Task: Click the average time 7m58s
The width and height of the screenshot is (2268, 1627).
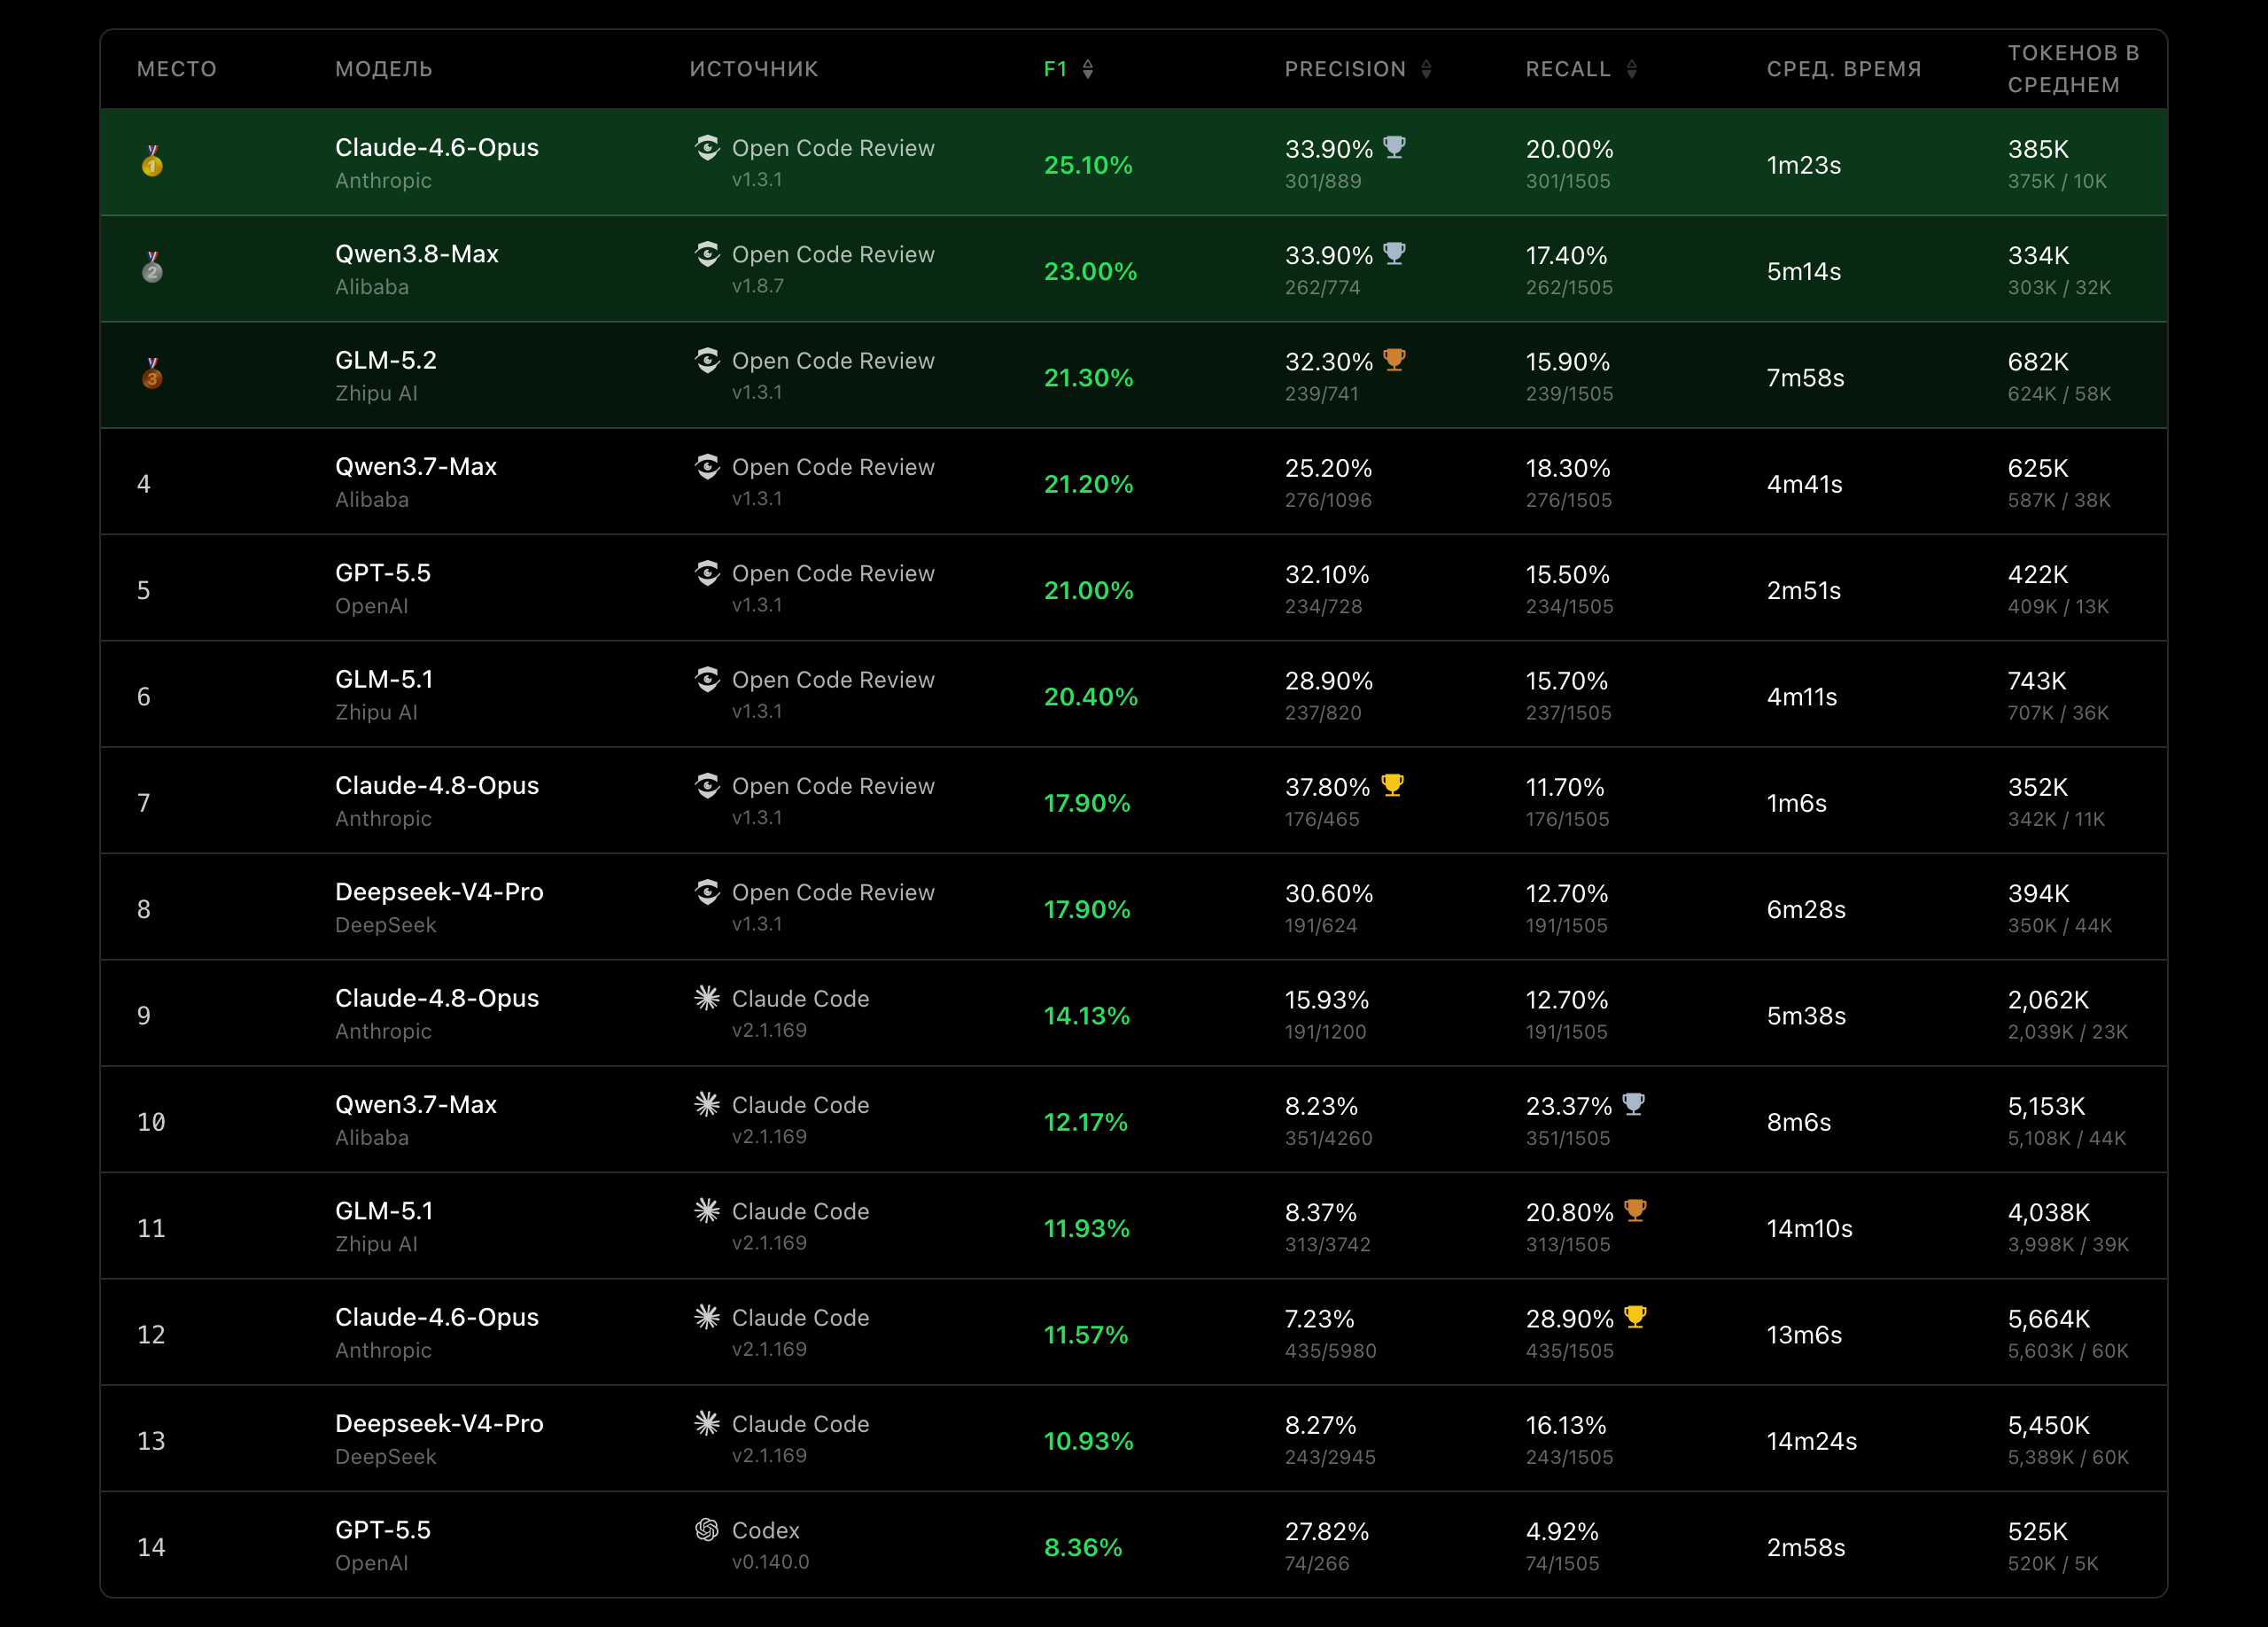Action: tap(1805, 378)
